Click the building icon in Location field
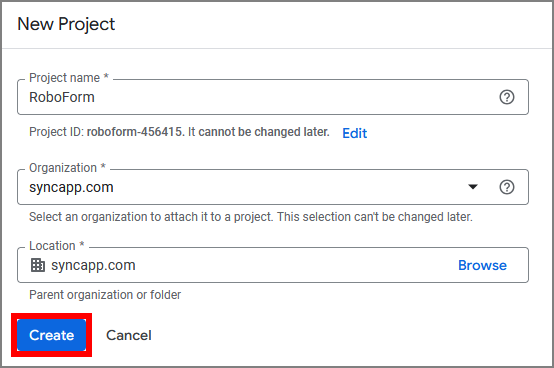The image size is (554, 368). pos(38,265)
